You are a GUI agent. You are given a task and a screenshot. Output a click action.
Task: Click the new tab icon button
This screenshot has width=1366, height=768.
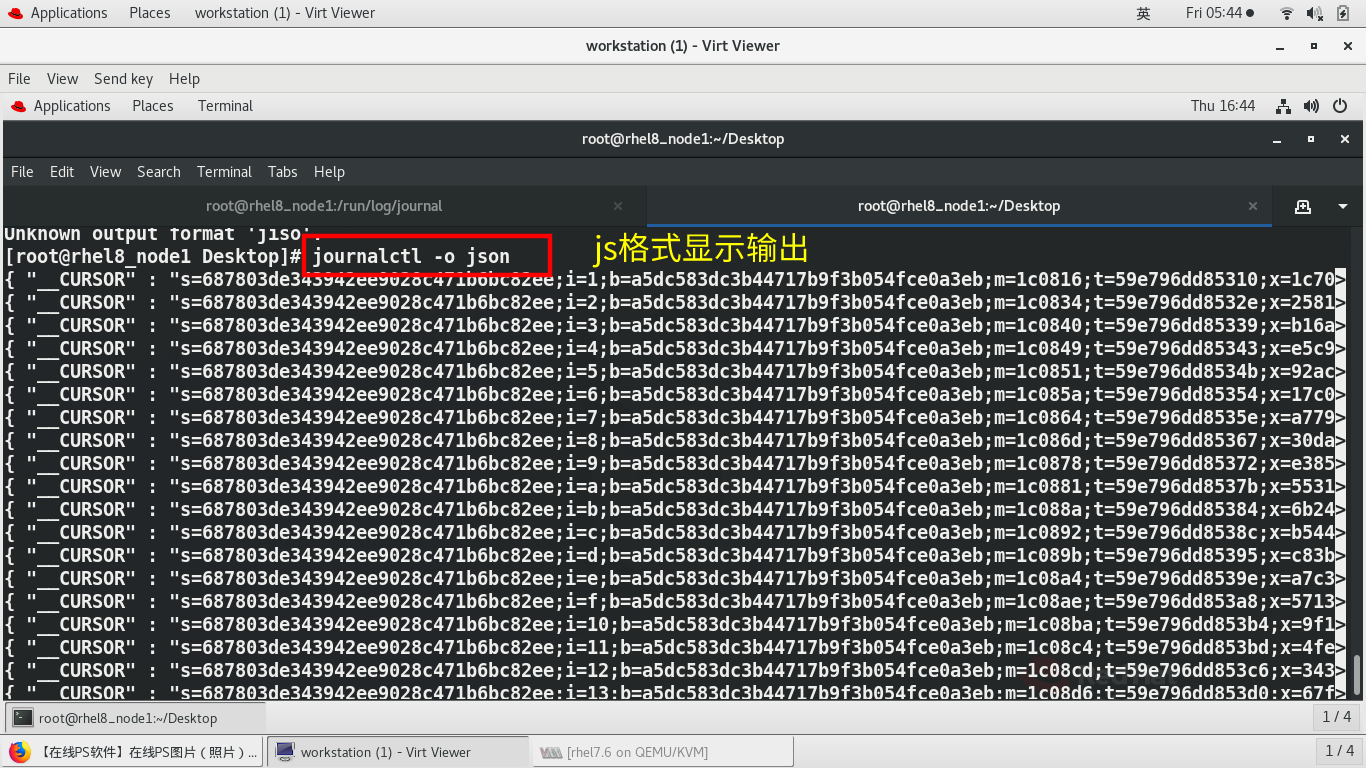tap(1302, 206)
